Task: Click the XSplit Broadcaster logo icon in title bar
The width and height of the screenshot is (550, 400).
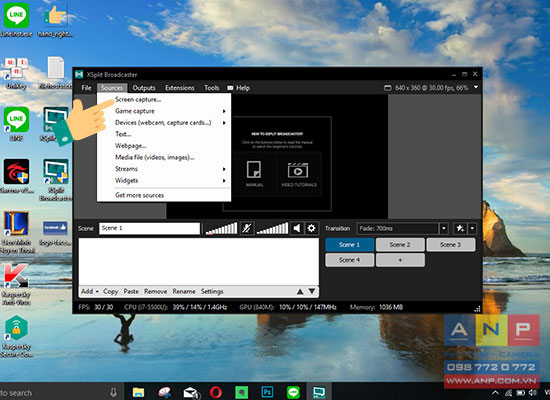Action: (79, 74)
